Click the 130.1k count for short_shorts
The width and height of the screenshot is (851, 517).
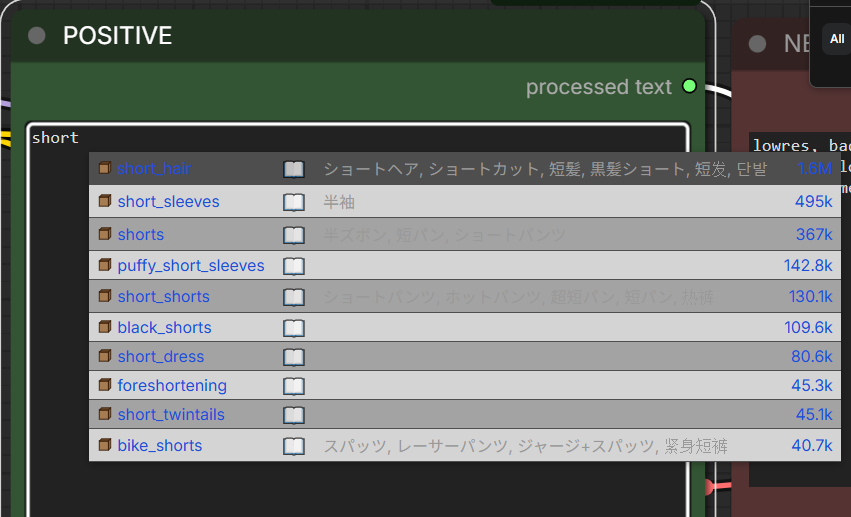click(x=810, y=296)
